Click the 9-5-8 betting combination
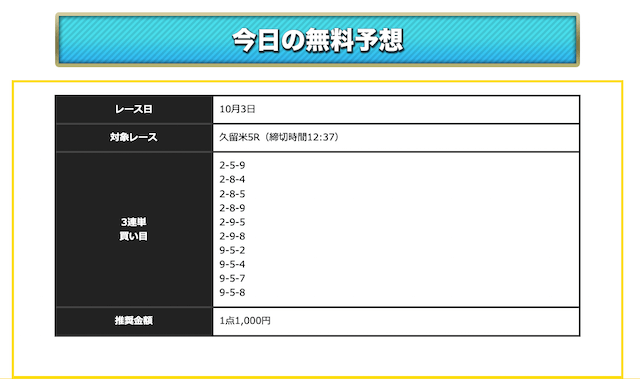This screenshot has width=640, height=379. 232,293
